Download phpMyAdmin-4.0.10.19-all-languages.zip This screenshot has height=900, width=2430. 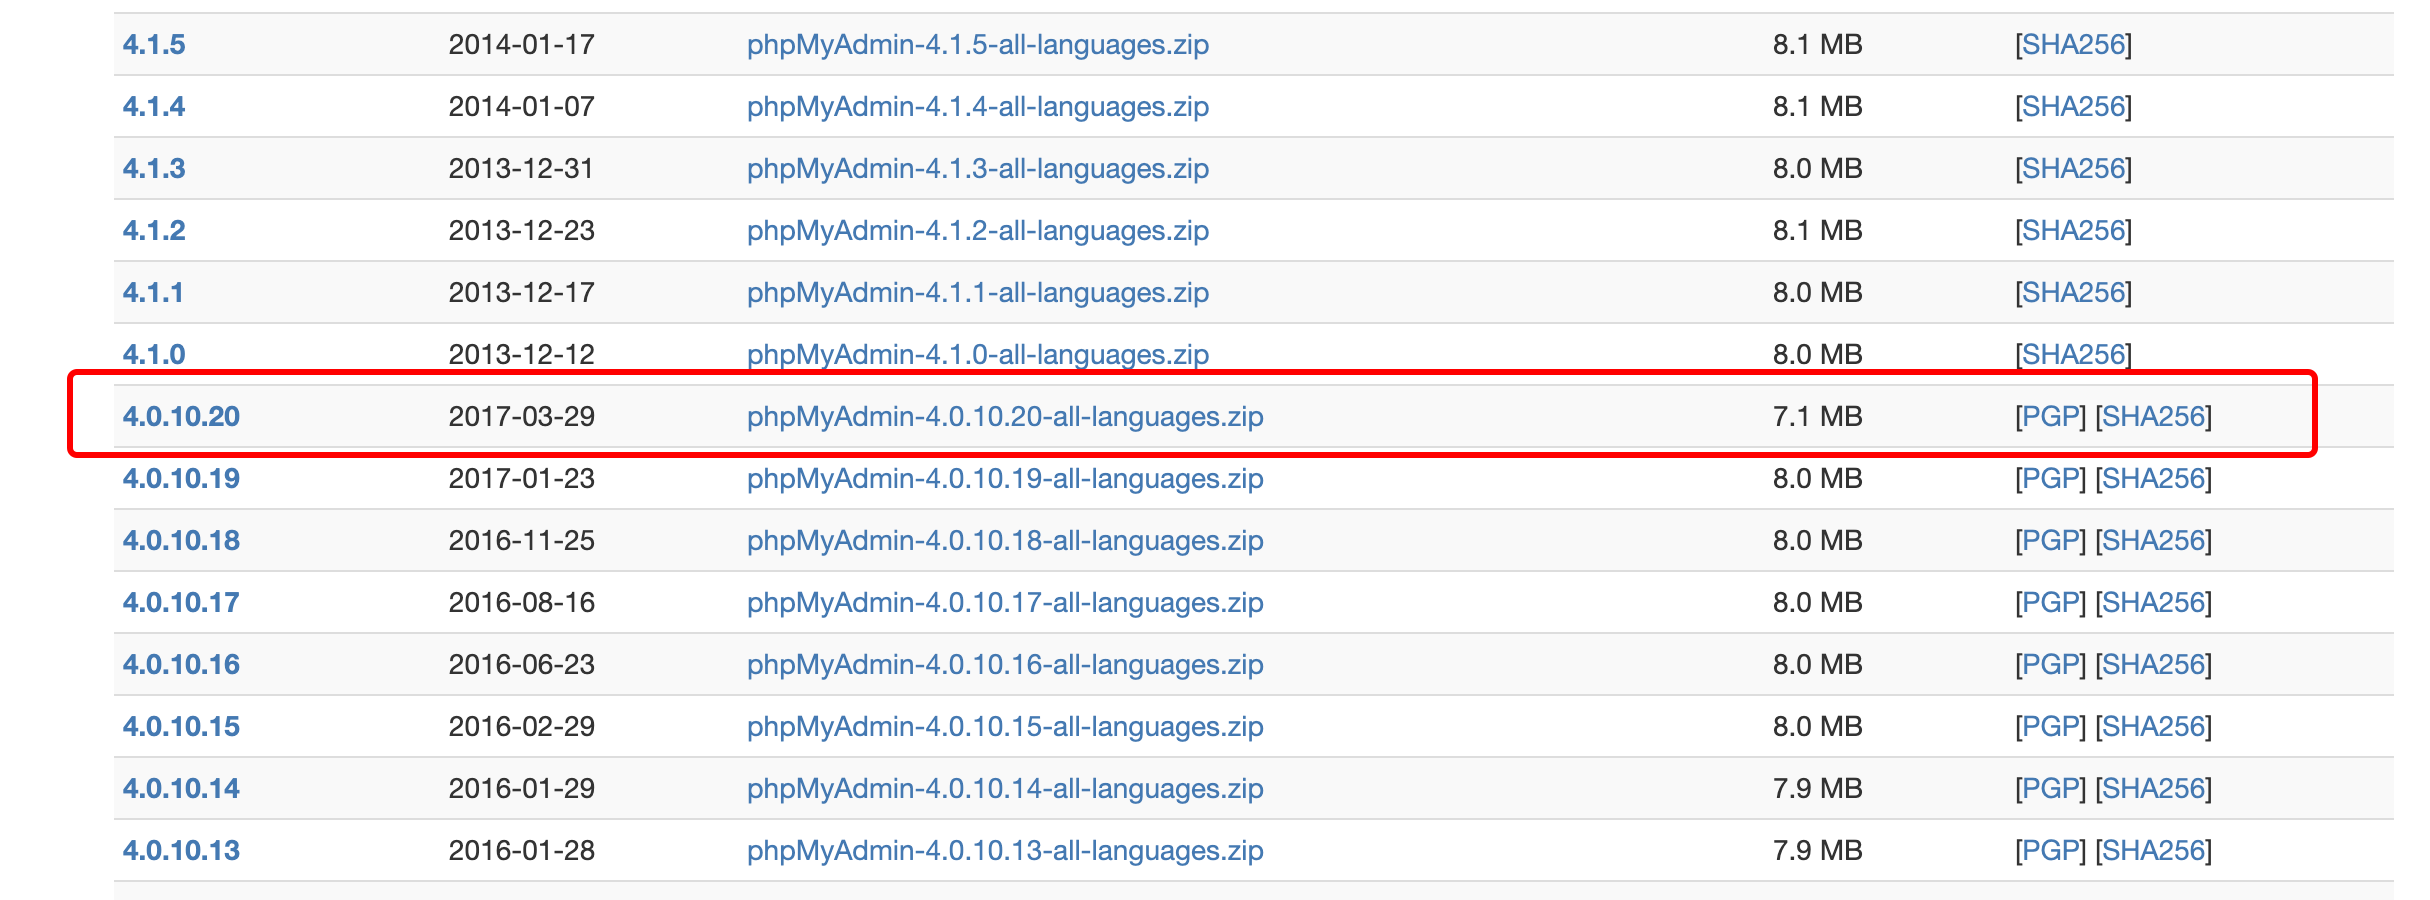pos(1005,478)
